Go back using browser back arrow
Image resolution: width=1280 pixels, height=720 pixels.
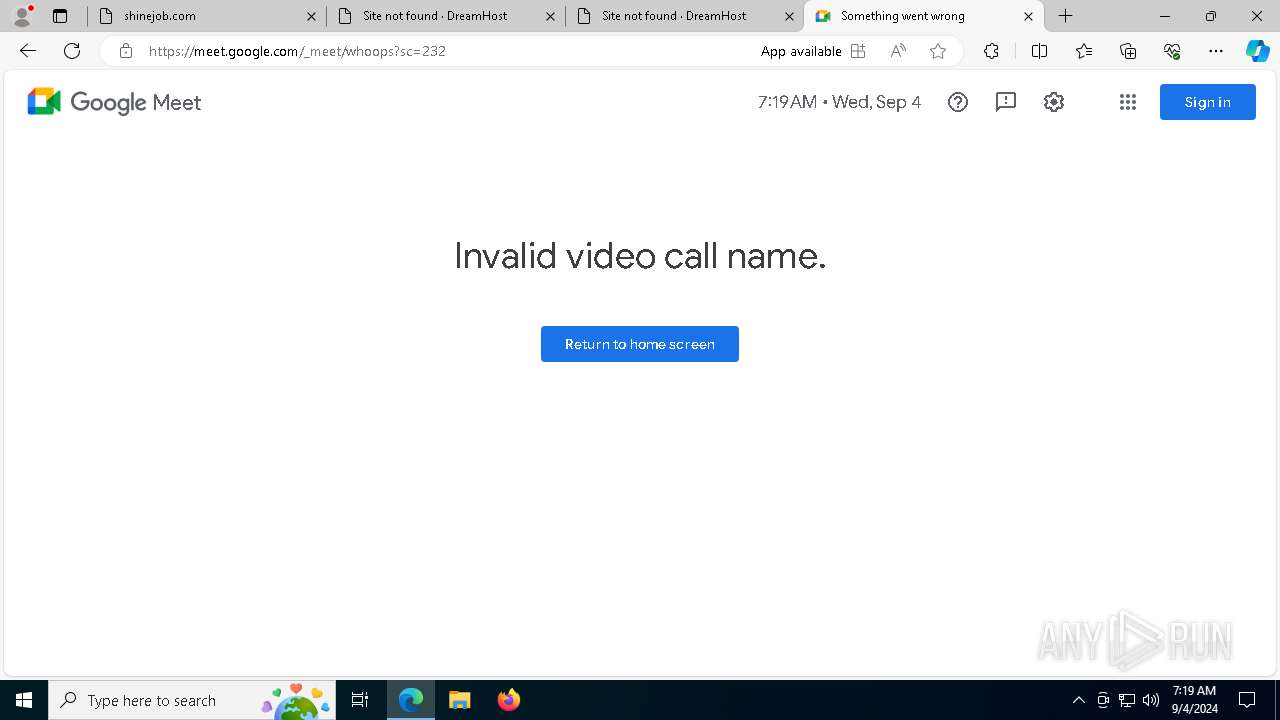click(x=28, y=51)
